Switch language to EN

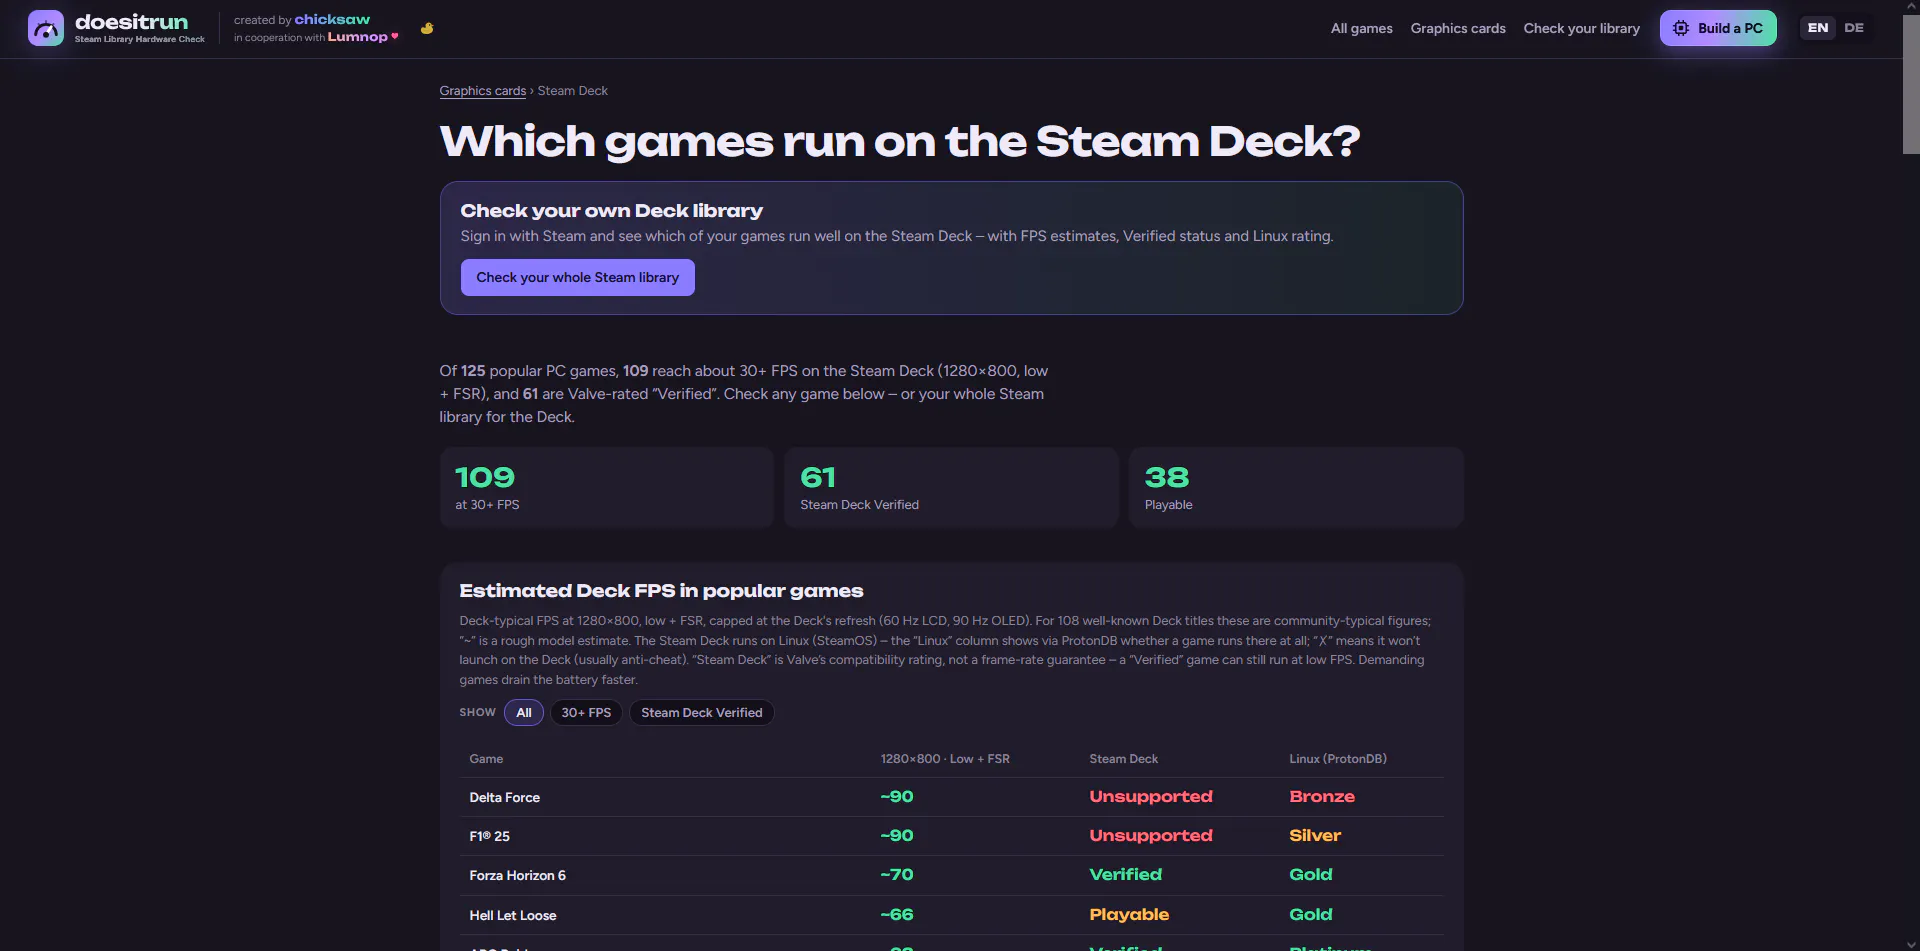tap(1818, 28)
